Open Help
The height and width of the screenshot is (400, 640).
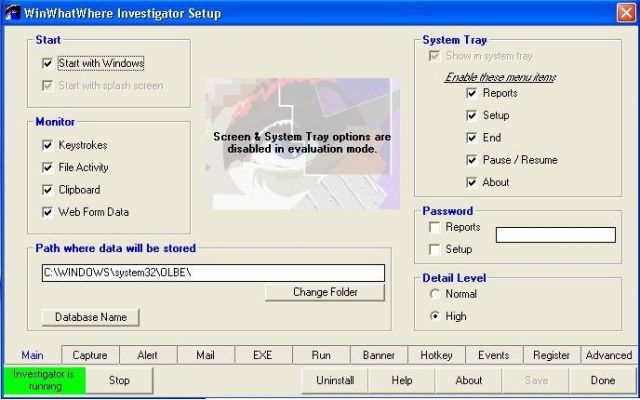pos(402,380)
